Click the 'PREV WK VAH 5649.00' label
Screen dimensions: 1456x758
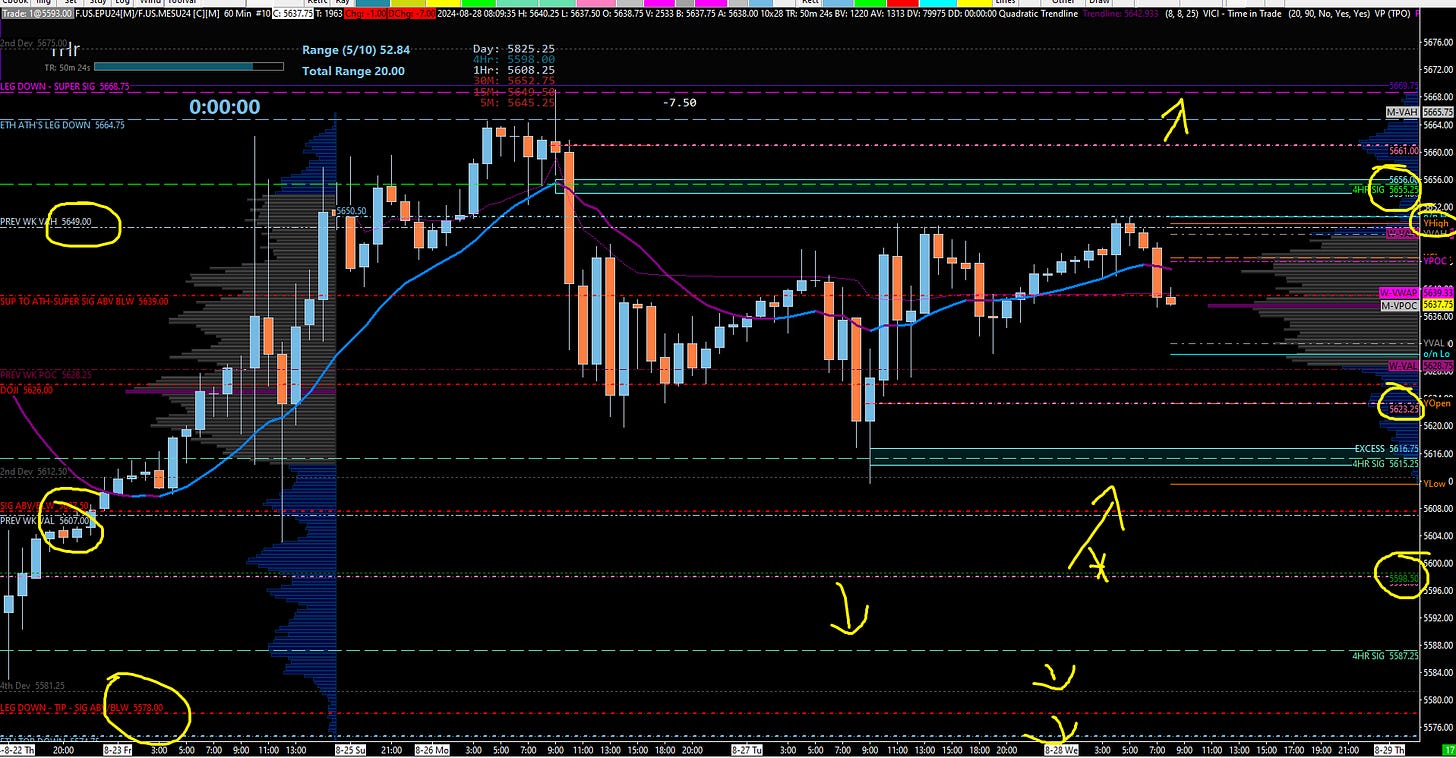(x=46, y=222)
